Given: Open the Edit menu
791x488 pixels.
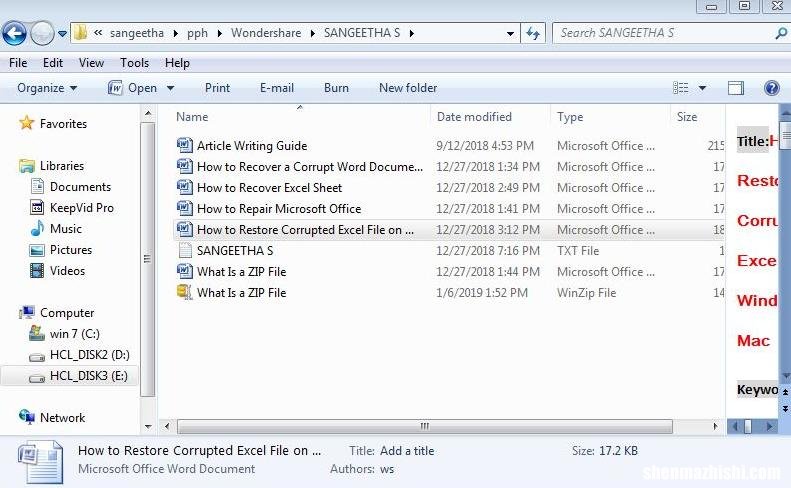Looking at the screenshot, I should click(53, 63).
